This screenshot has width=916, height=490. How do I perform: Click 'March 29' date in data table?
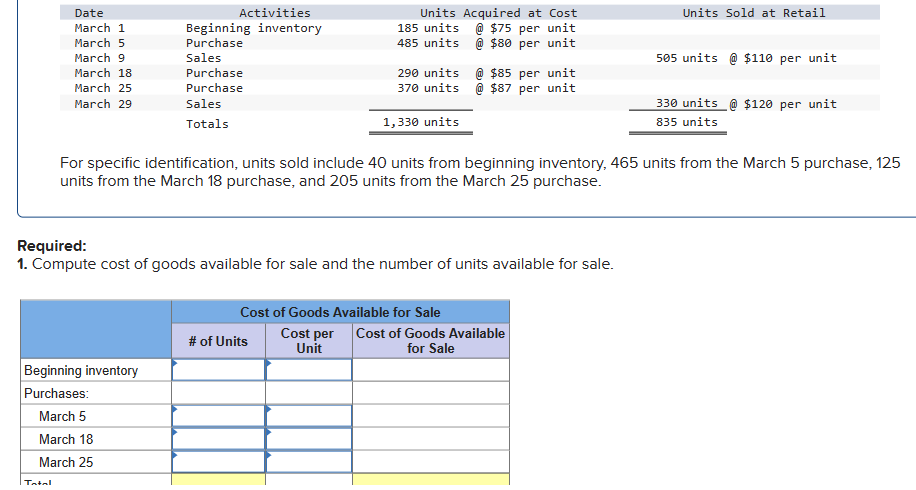click(103, 103)
